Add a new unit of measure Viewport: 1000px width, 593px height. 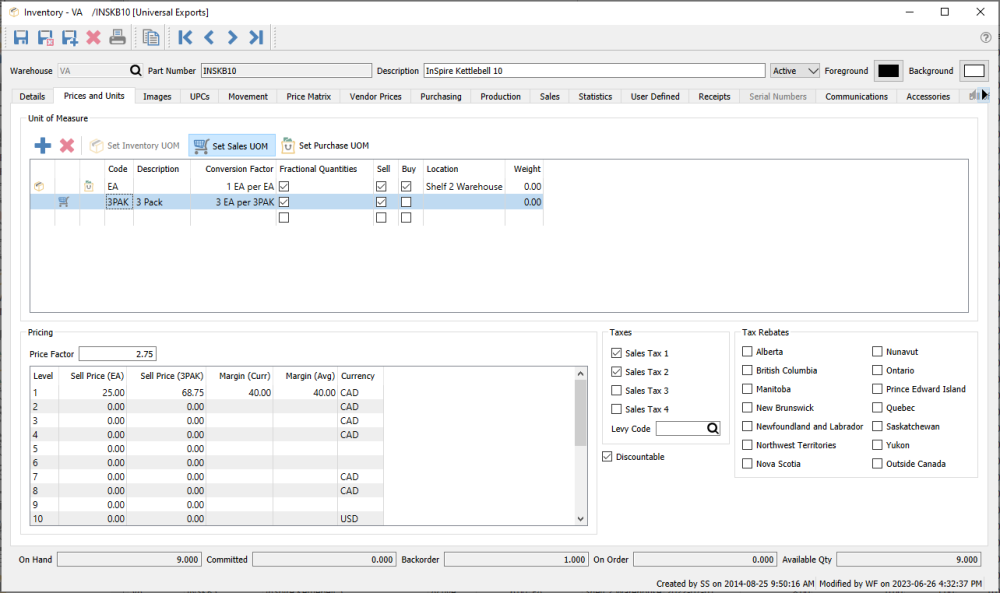tap(43, 145)
